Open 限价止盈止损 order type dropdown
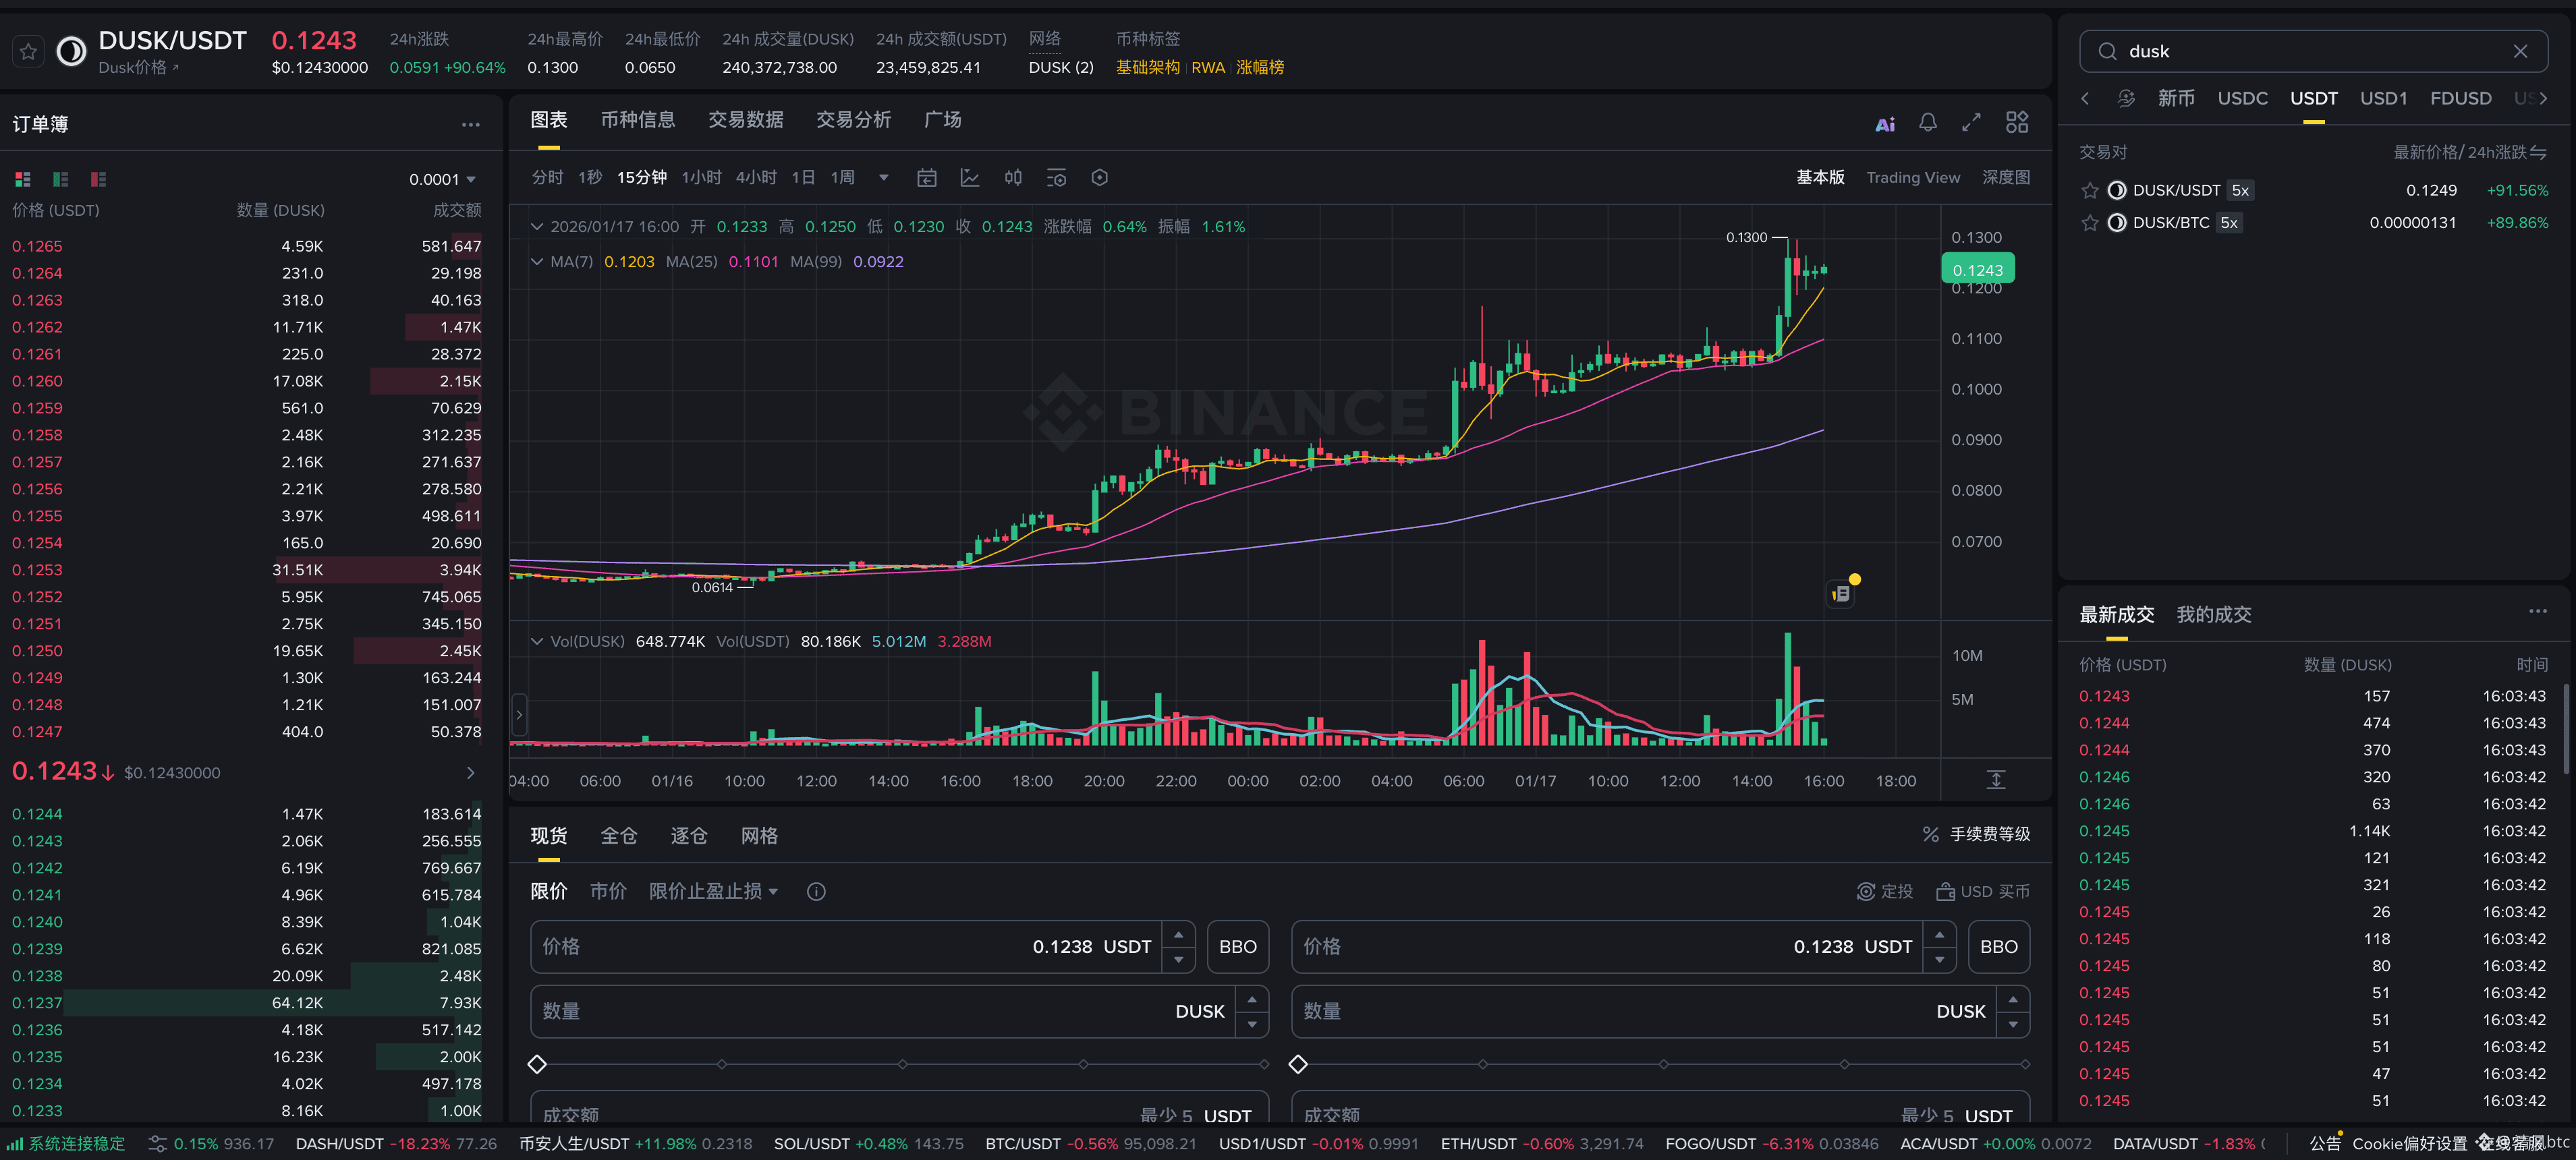Screen dimensions: 2576x1160 [713, 891]
